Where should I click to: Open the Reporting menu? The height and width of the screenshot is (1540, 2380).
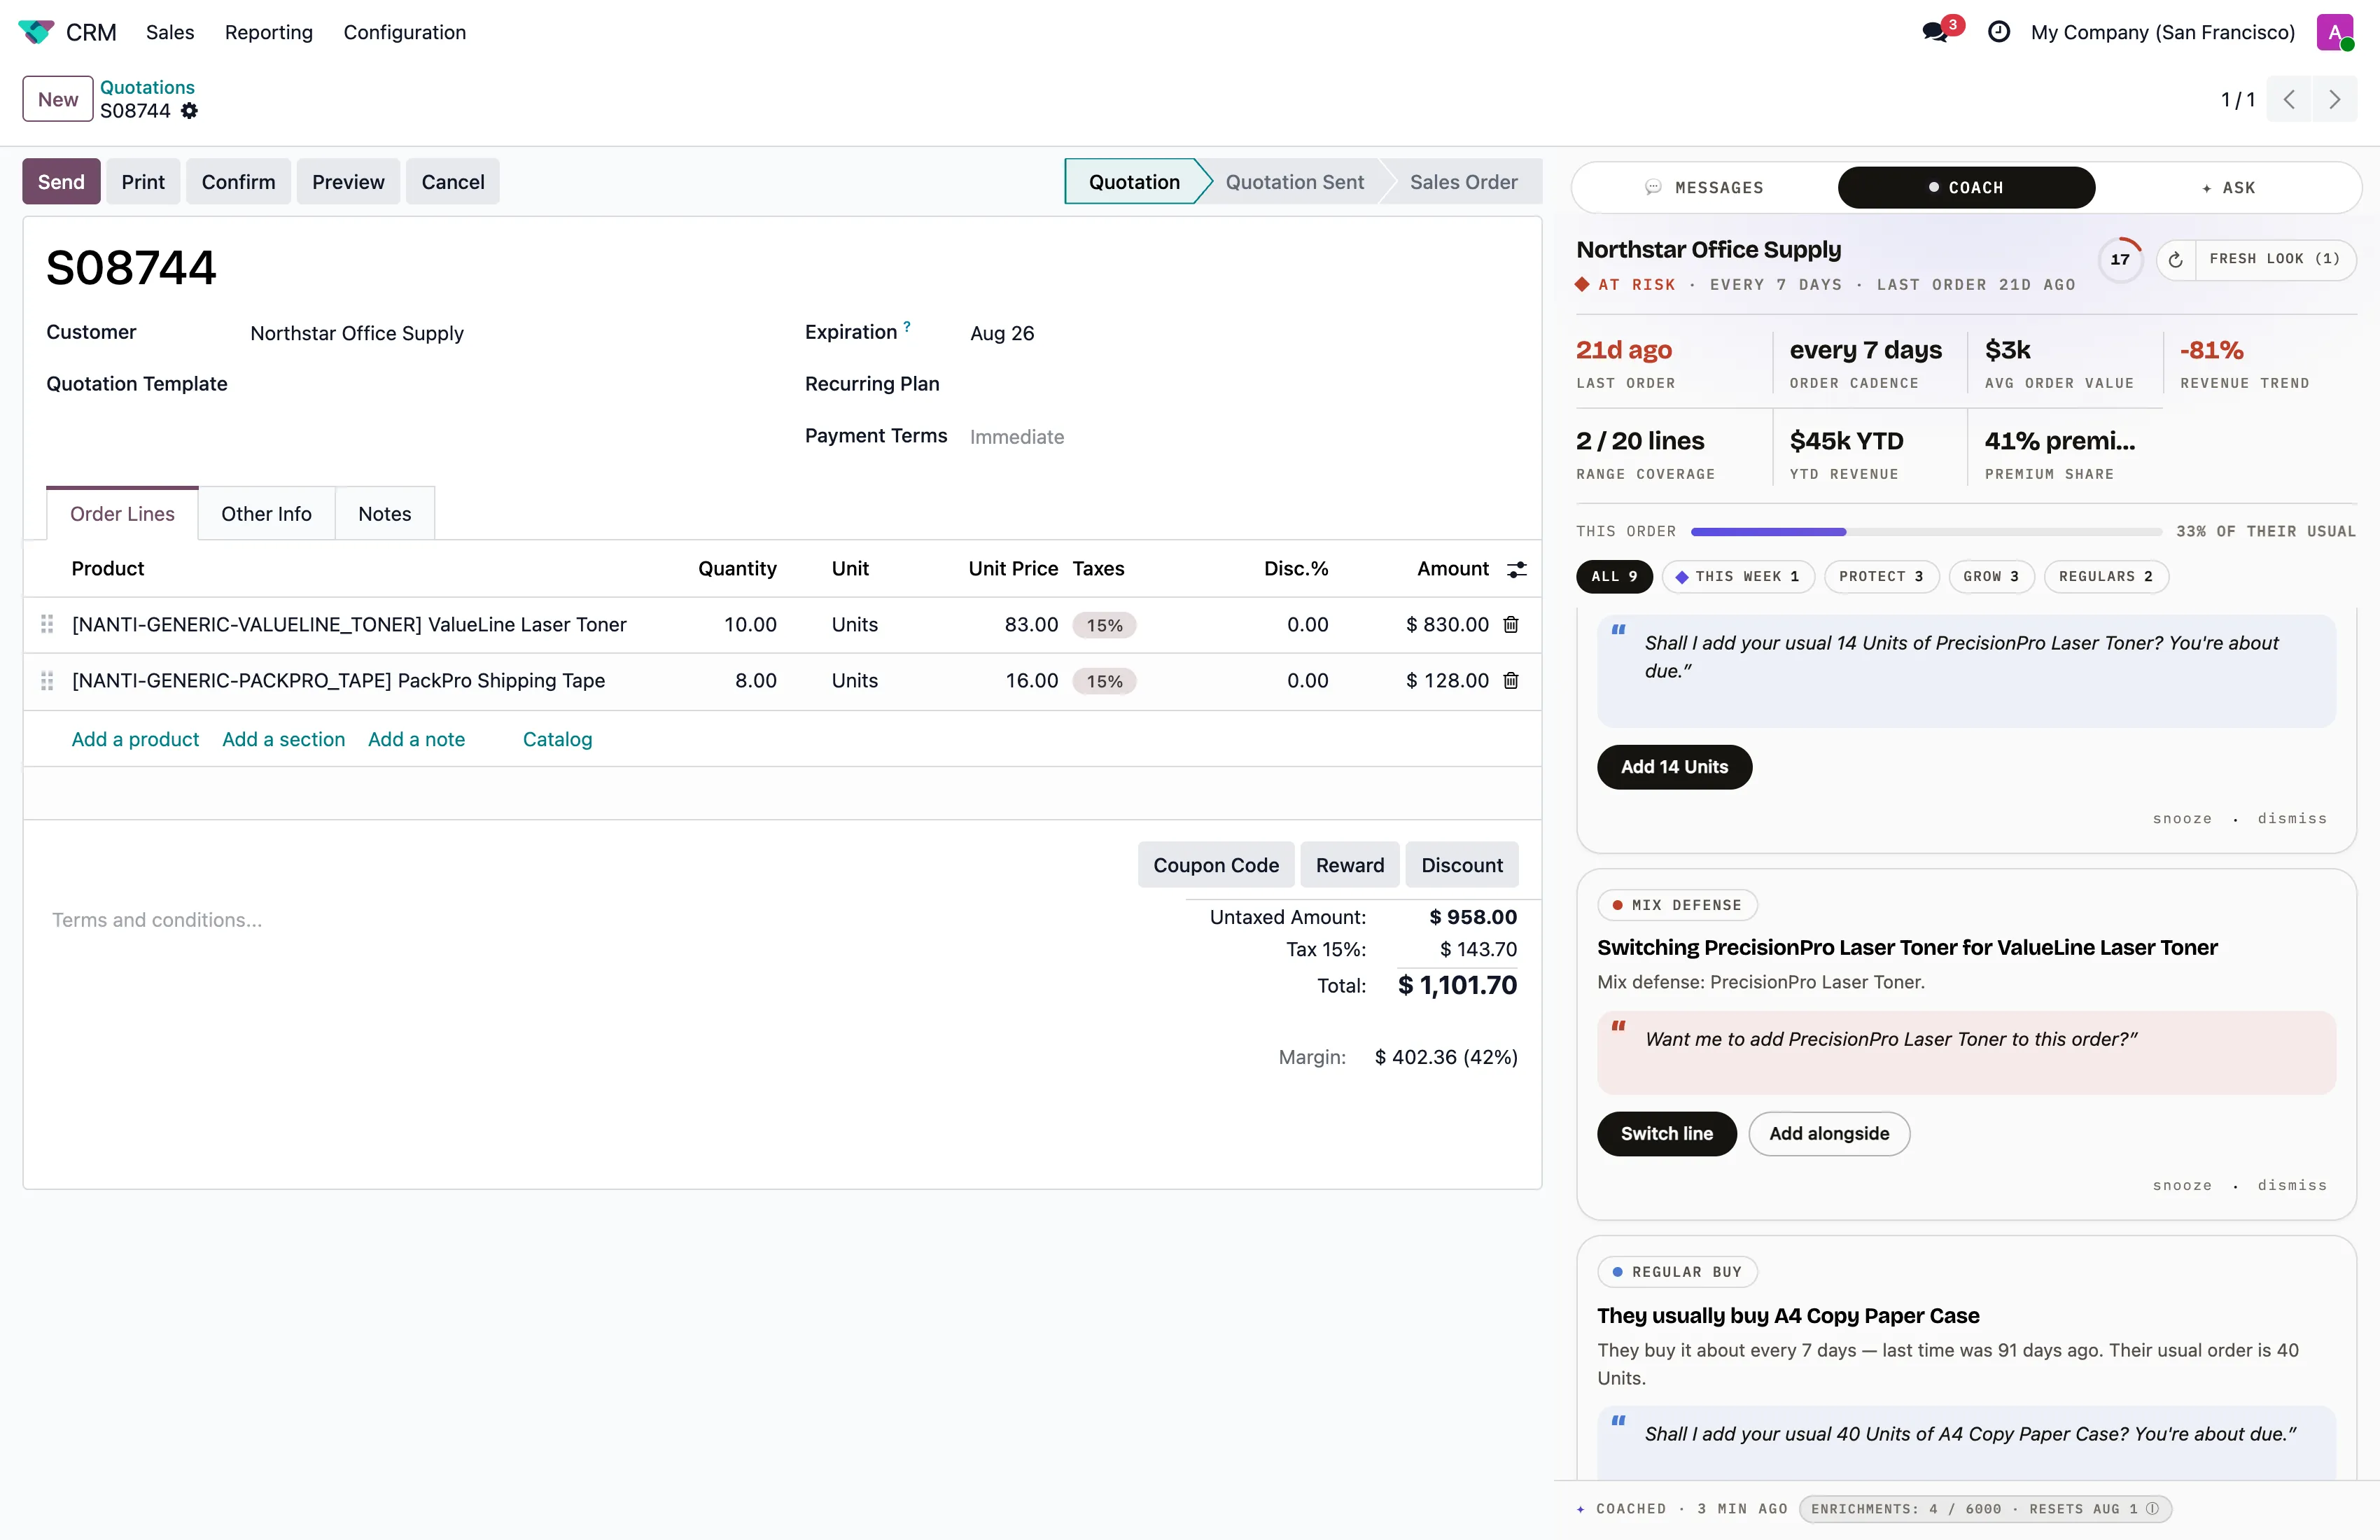pos(269,32)
